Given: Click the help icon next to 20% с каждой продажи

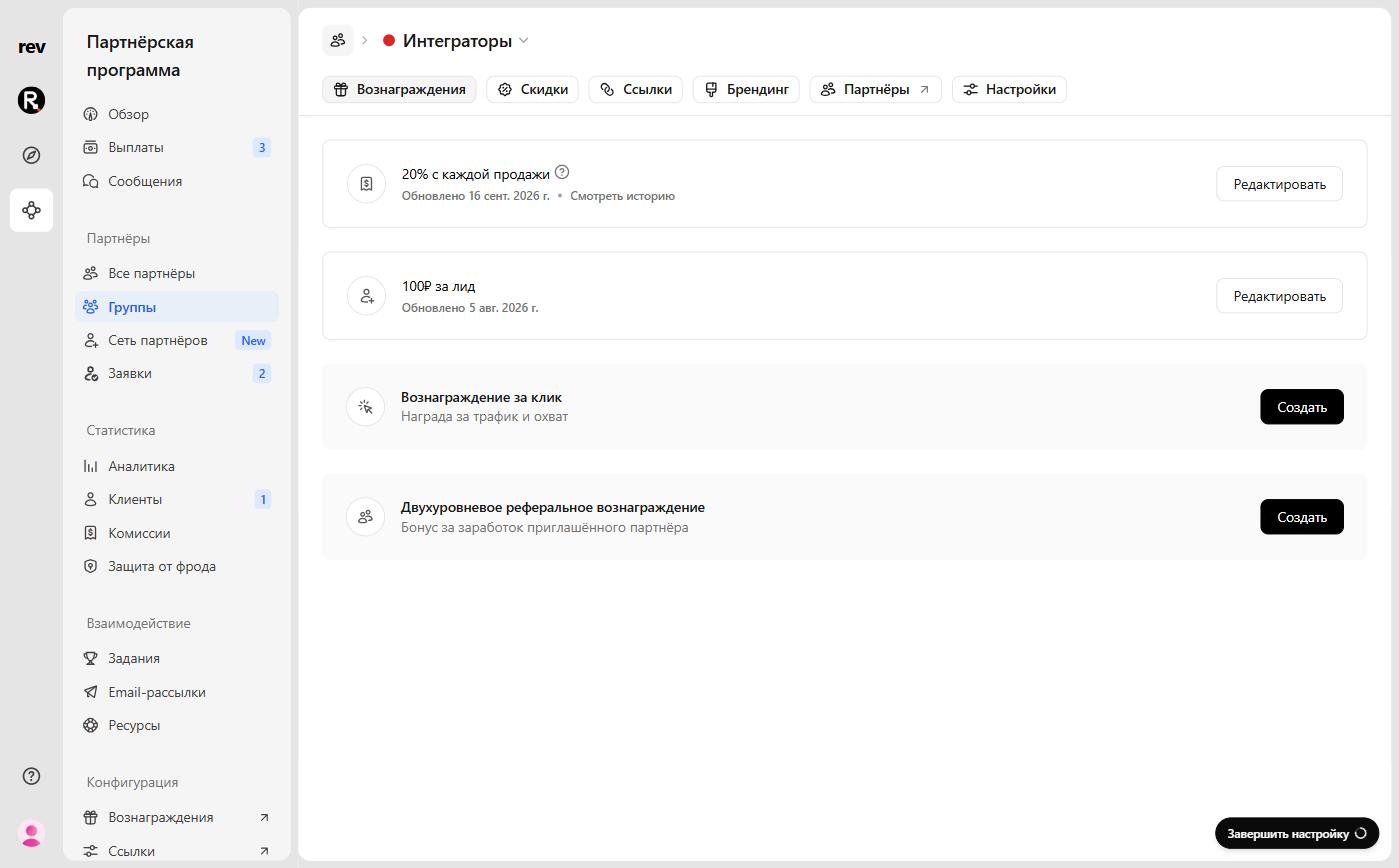Looking at the screenshot, I should point(562,172).
